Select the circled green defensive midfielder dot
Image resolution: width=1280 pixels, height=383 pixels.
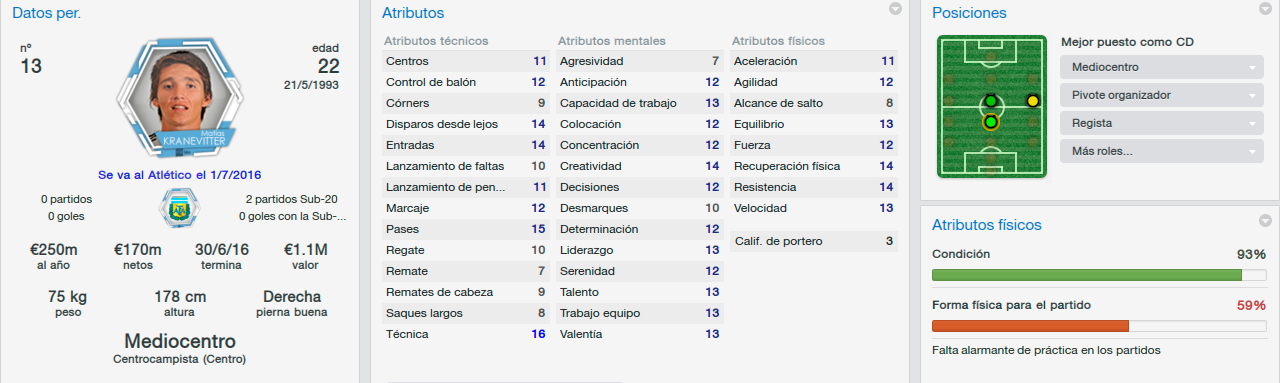(991, 122)
